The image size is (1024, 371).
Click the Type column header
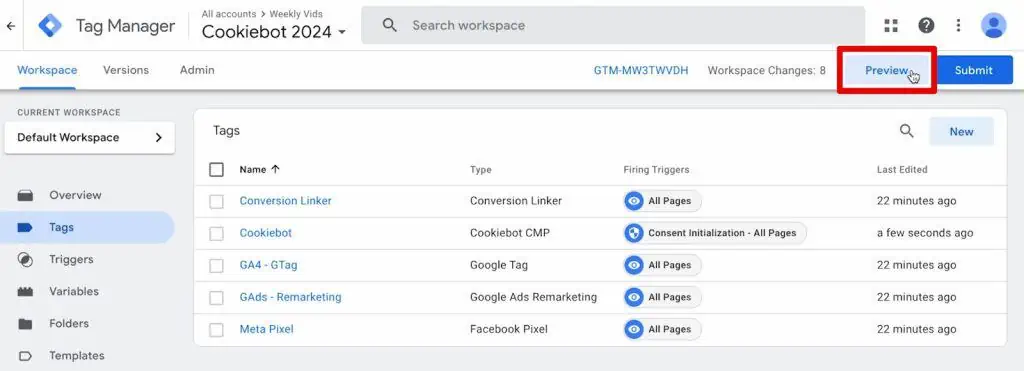481,170
